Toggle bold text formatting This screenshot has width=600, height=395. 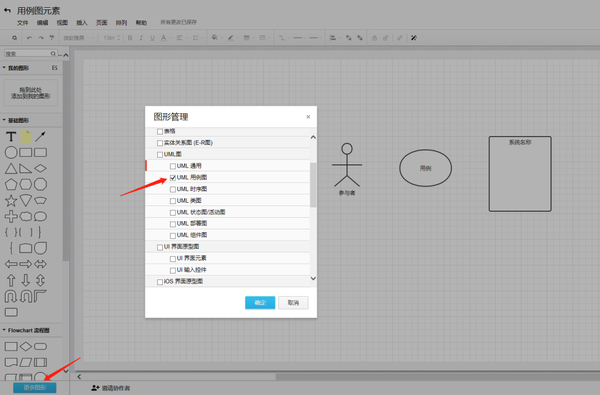click(x=130, y=38)
